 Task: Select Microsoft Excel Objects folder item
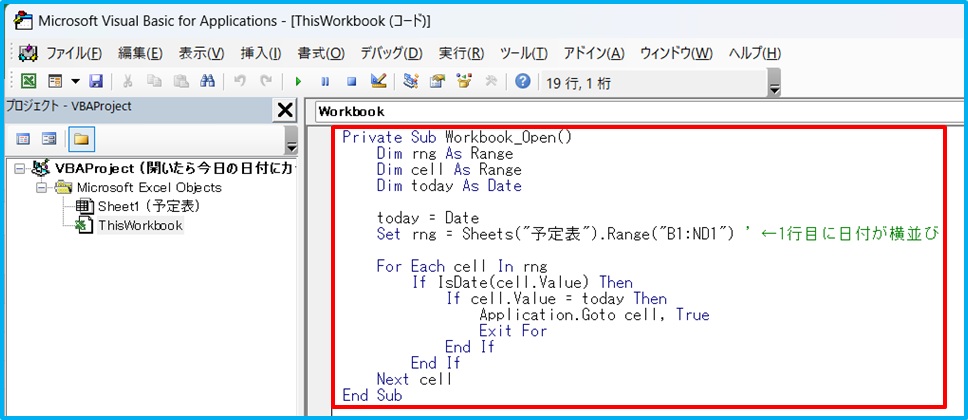click(x=149, y=187)
